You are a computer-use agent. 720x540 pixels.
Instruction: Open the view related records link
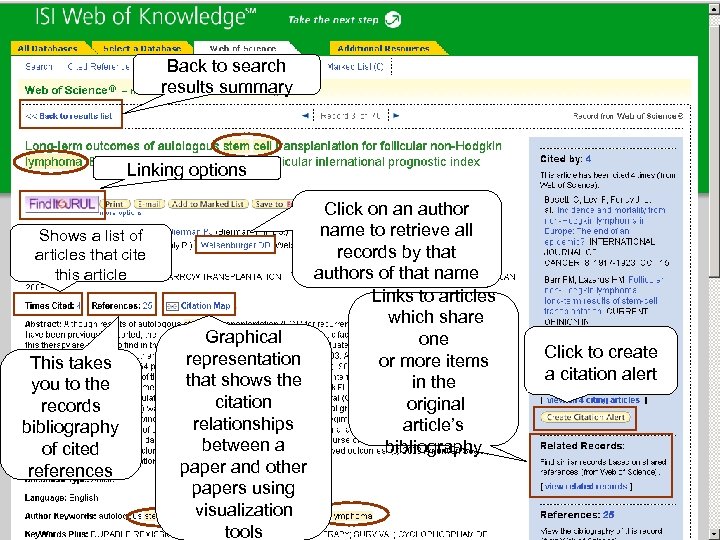point(586,486)
